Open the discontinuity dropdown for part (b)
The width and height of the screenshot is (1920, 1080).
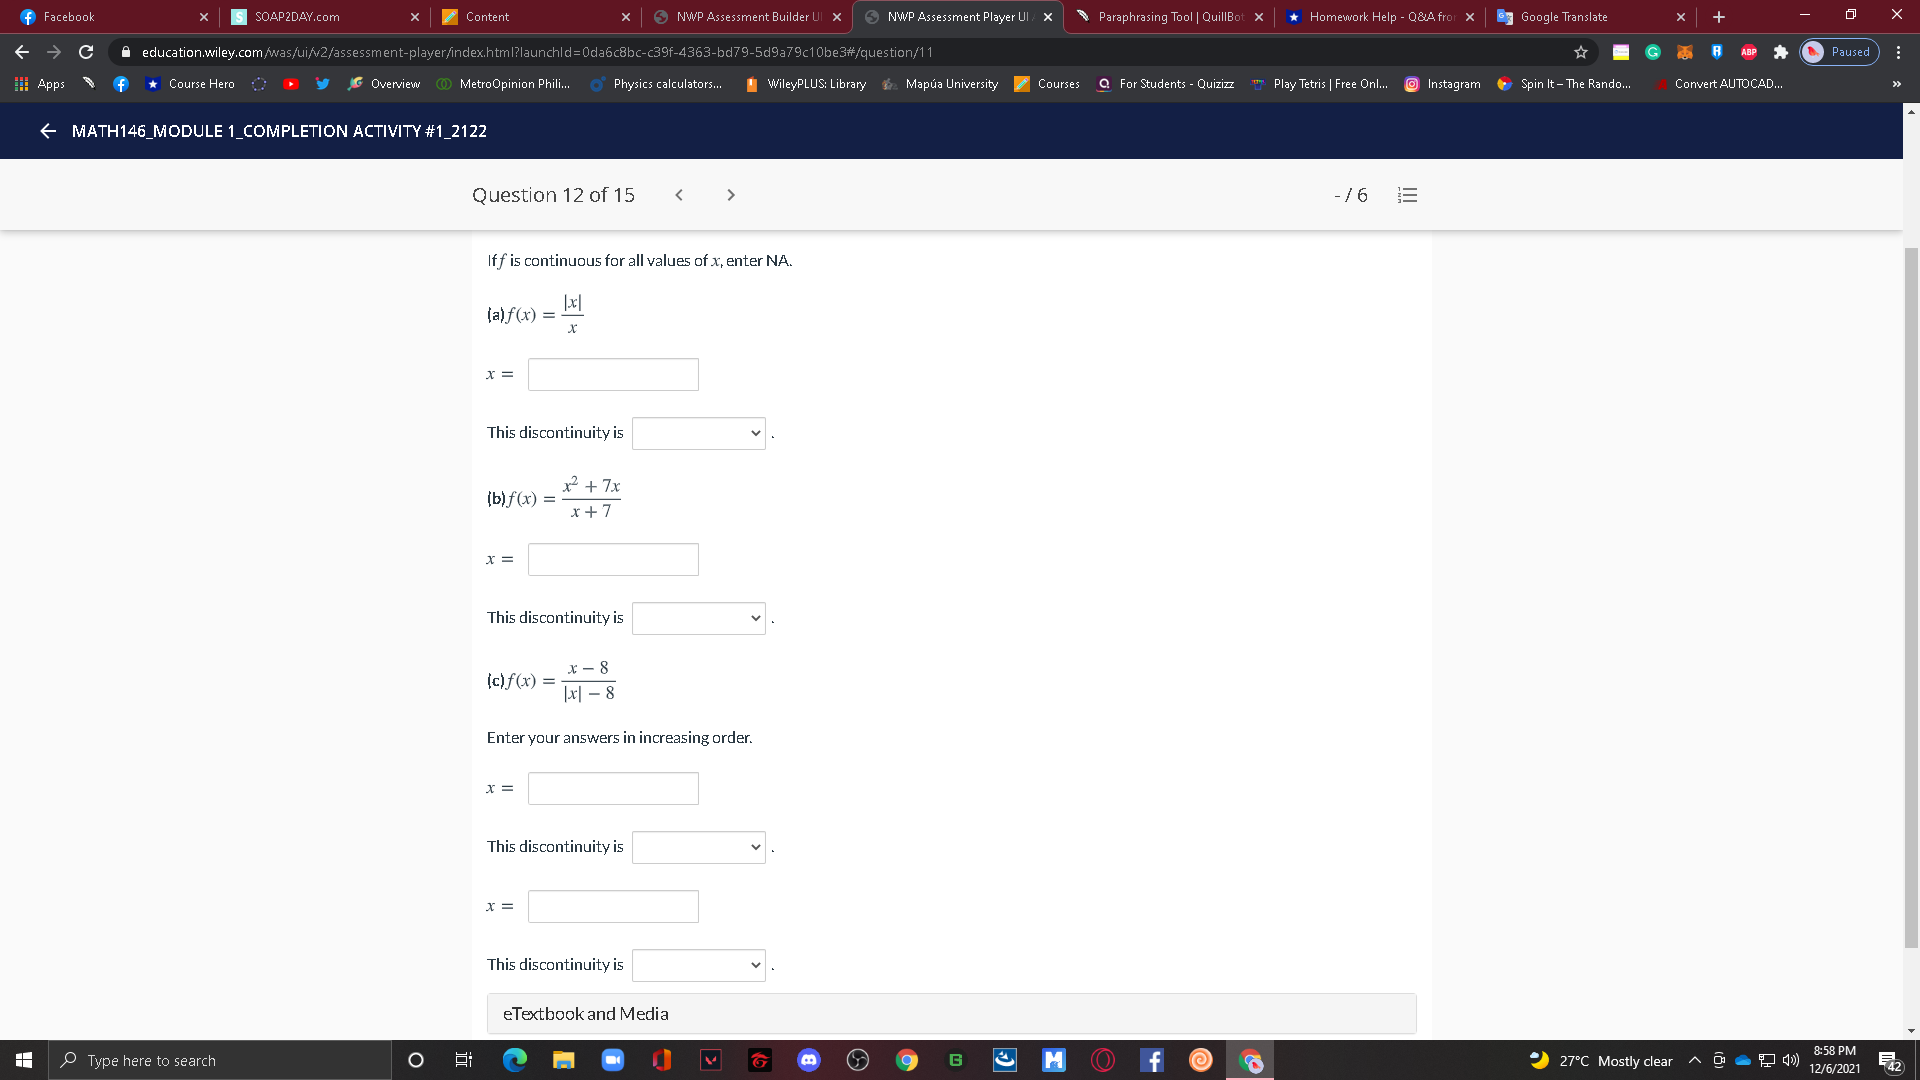tap(698, 618)
